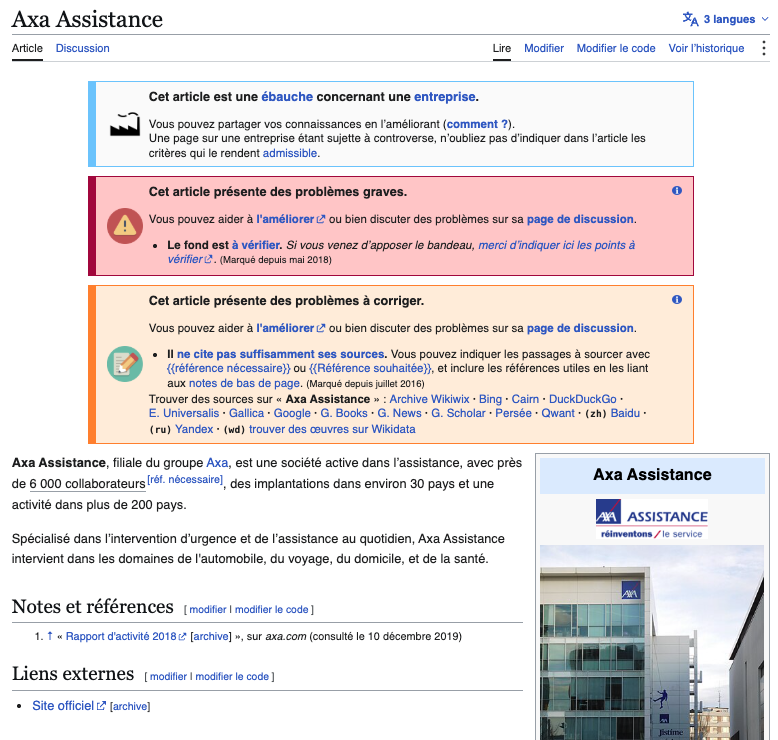Click the info icon in the red banner

point(677,191)
